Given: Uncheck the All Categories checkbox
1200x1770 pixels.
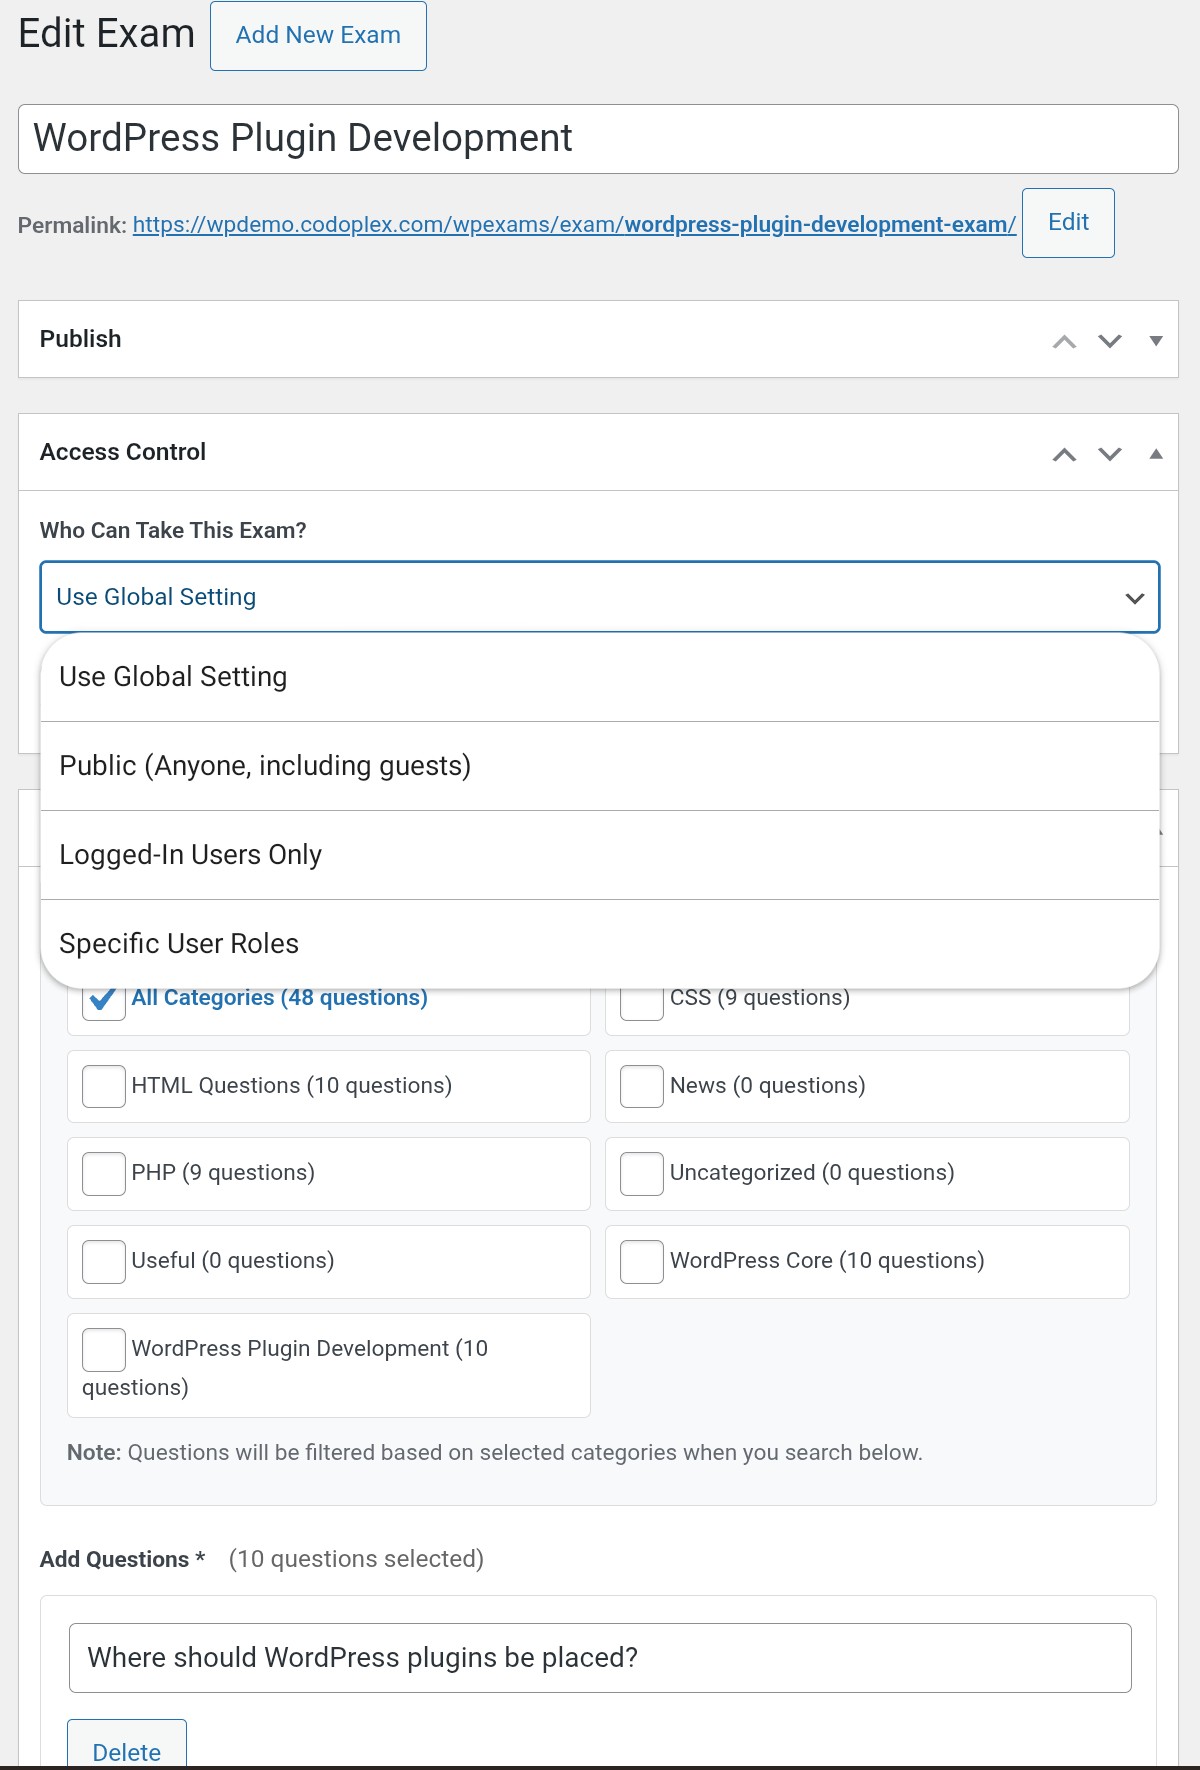Looking at the screenshot, I should [101, 997].
